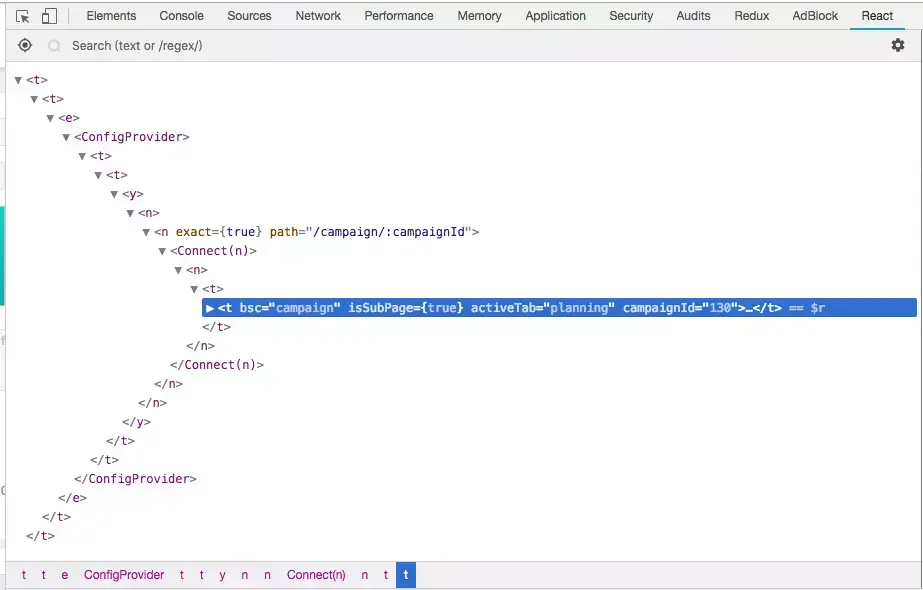
Task: Collapse the route node with path /campaign/:campaignId
Action: pos(146,233)
